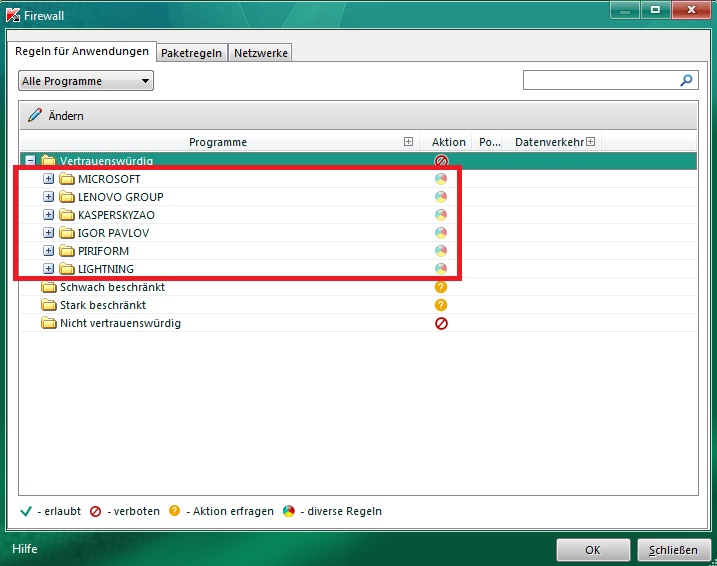Click diverse rules icon in LIGHTNING row
The height and width of the screenshot is (566, 717).
[441, 269]
